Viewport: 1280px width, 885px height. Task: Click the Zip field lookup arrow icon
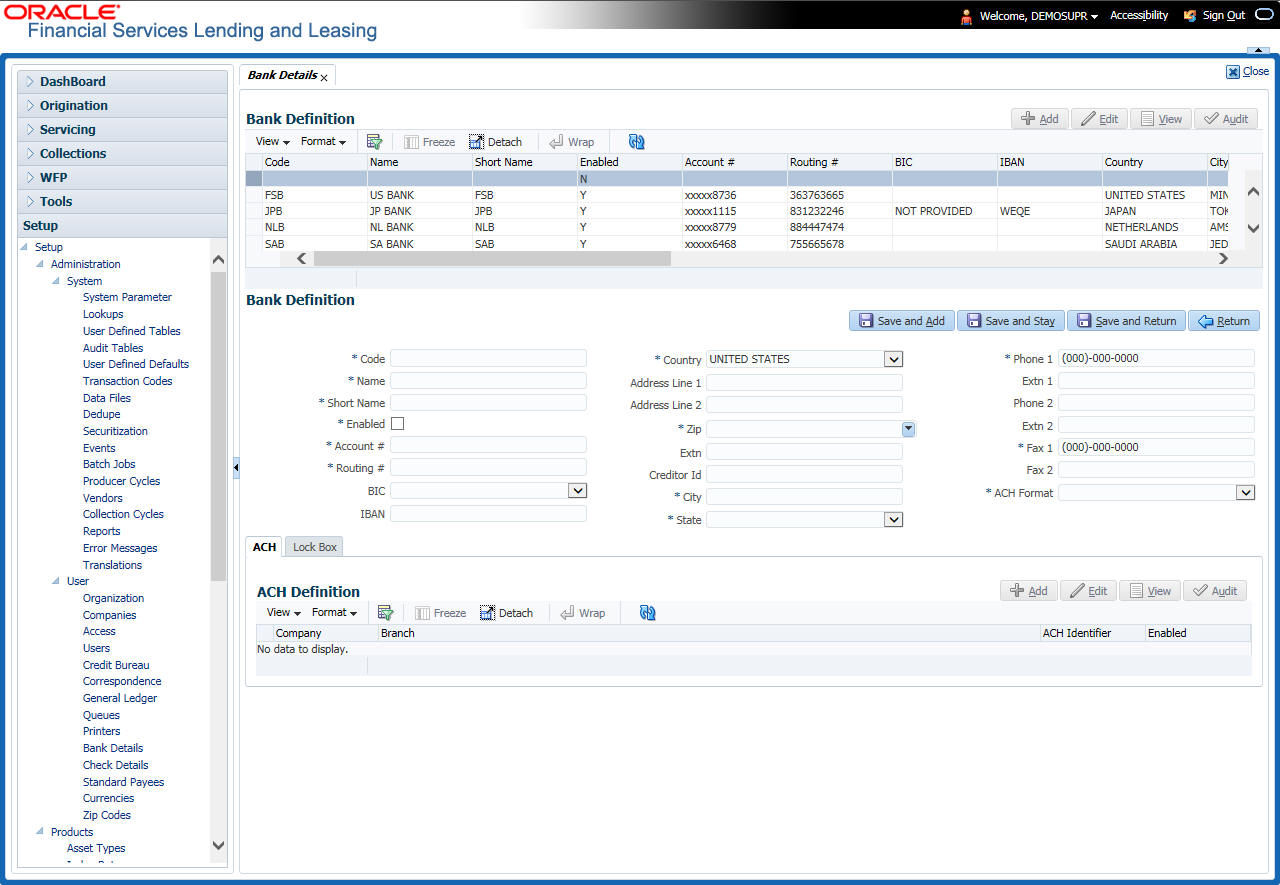coord(908,429)
